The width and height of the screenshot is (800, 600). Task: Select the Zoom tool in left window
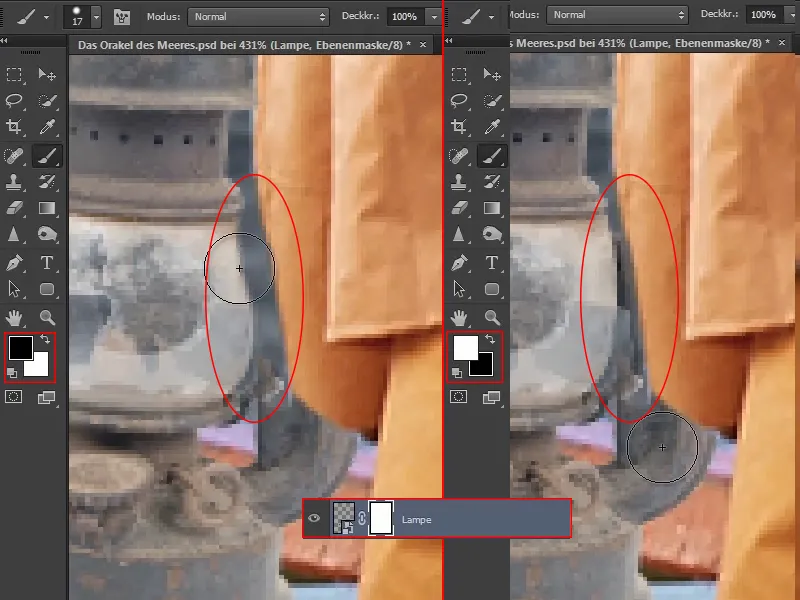click(47, 317)
